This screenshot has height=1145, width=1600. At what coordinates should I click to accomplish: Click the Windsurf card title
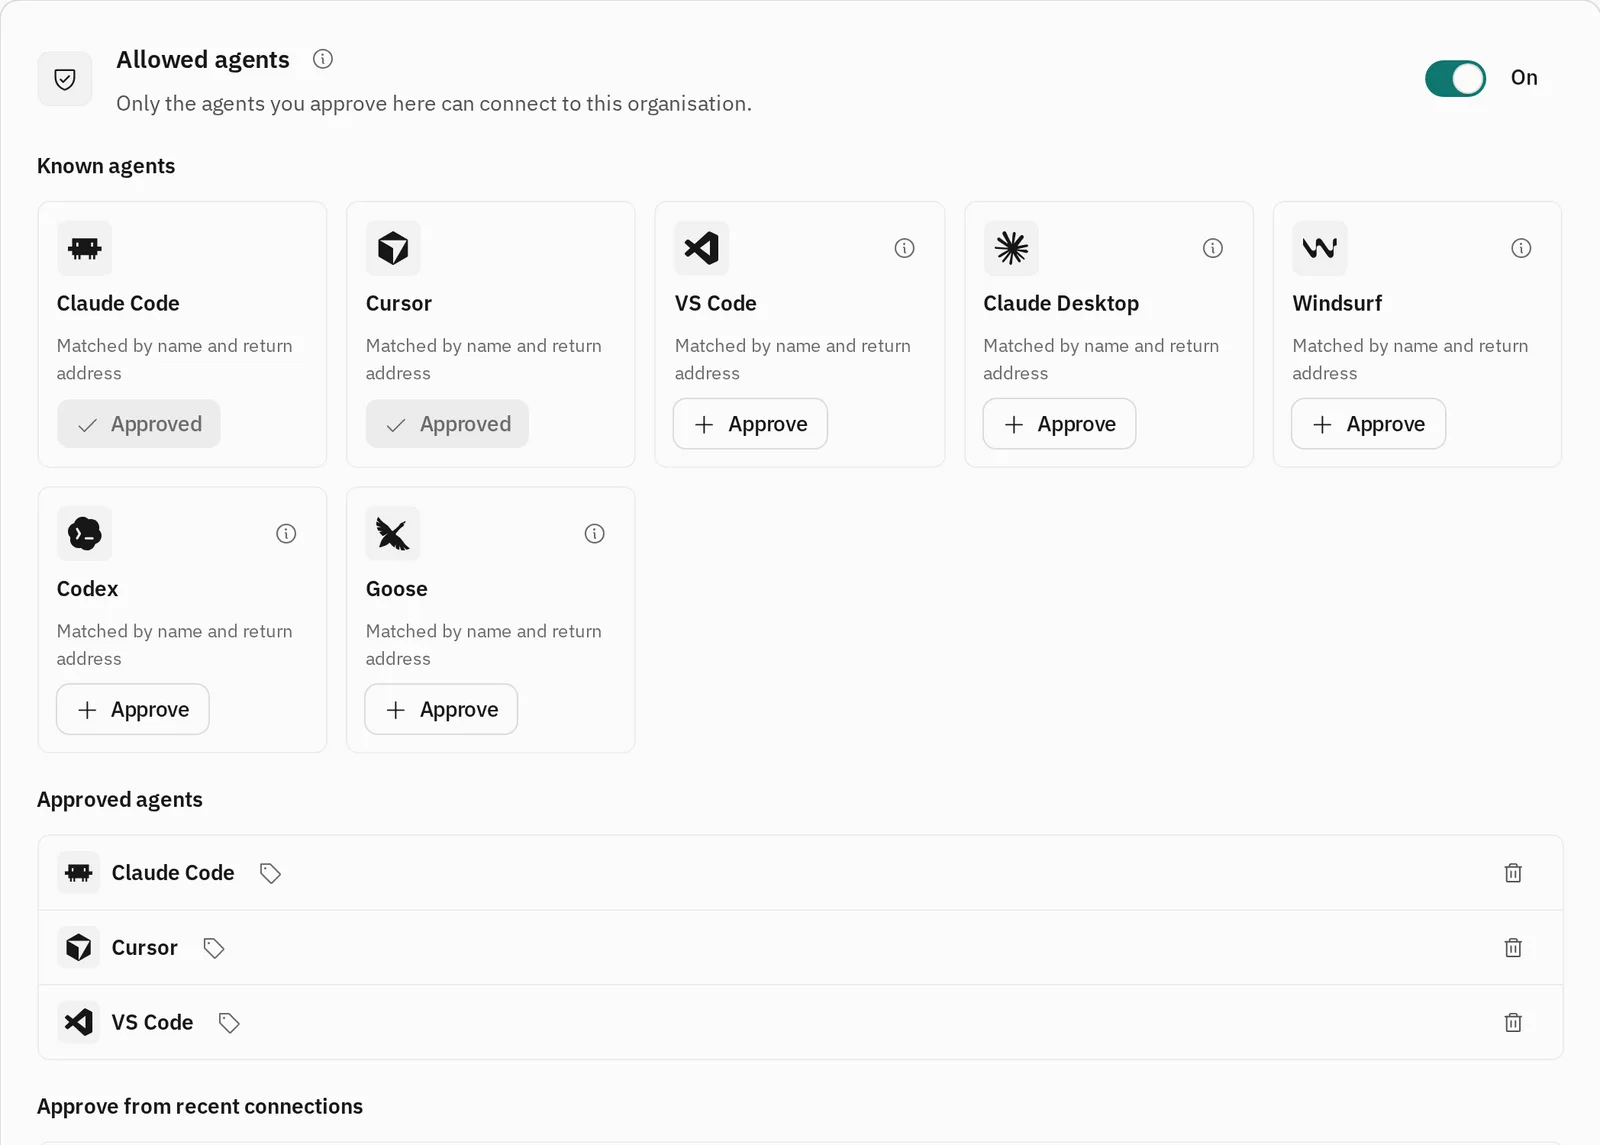(1337, 303)
